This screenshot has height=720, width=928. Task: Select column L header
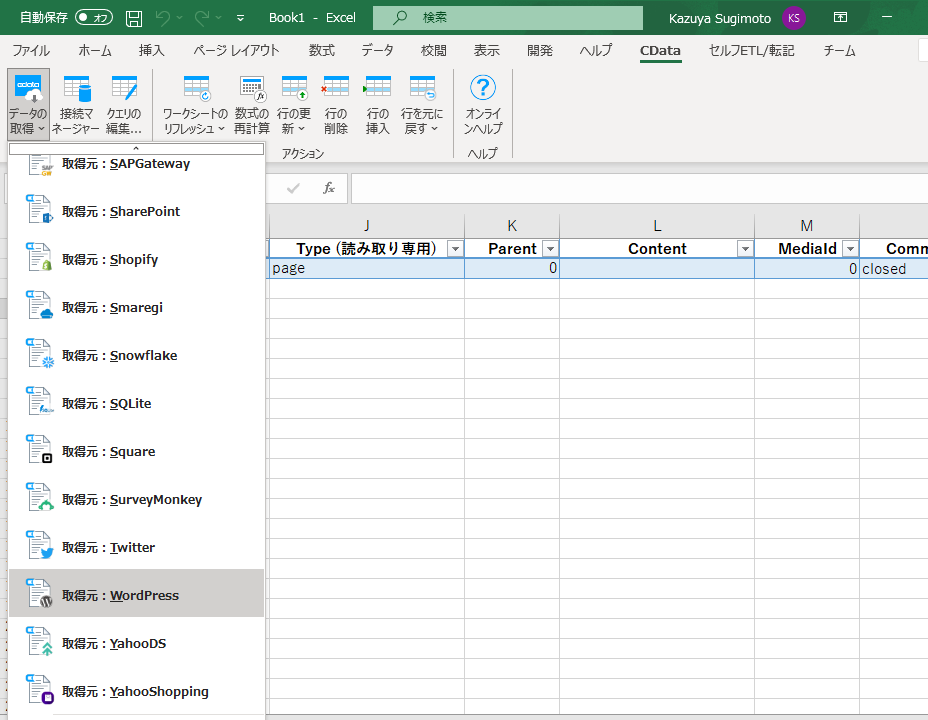[657, 226]
